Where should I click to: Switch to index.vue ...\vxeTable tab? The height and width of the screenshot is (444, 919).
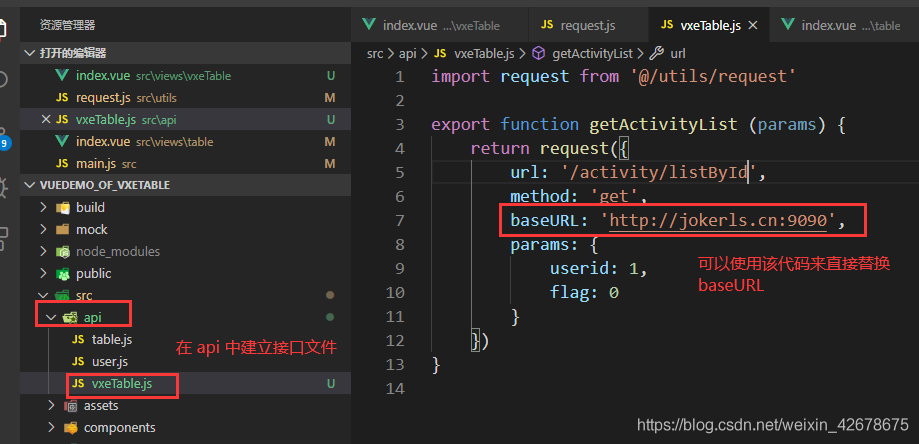(x=440, y=25)
